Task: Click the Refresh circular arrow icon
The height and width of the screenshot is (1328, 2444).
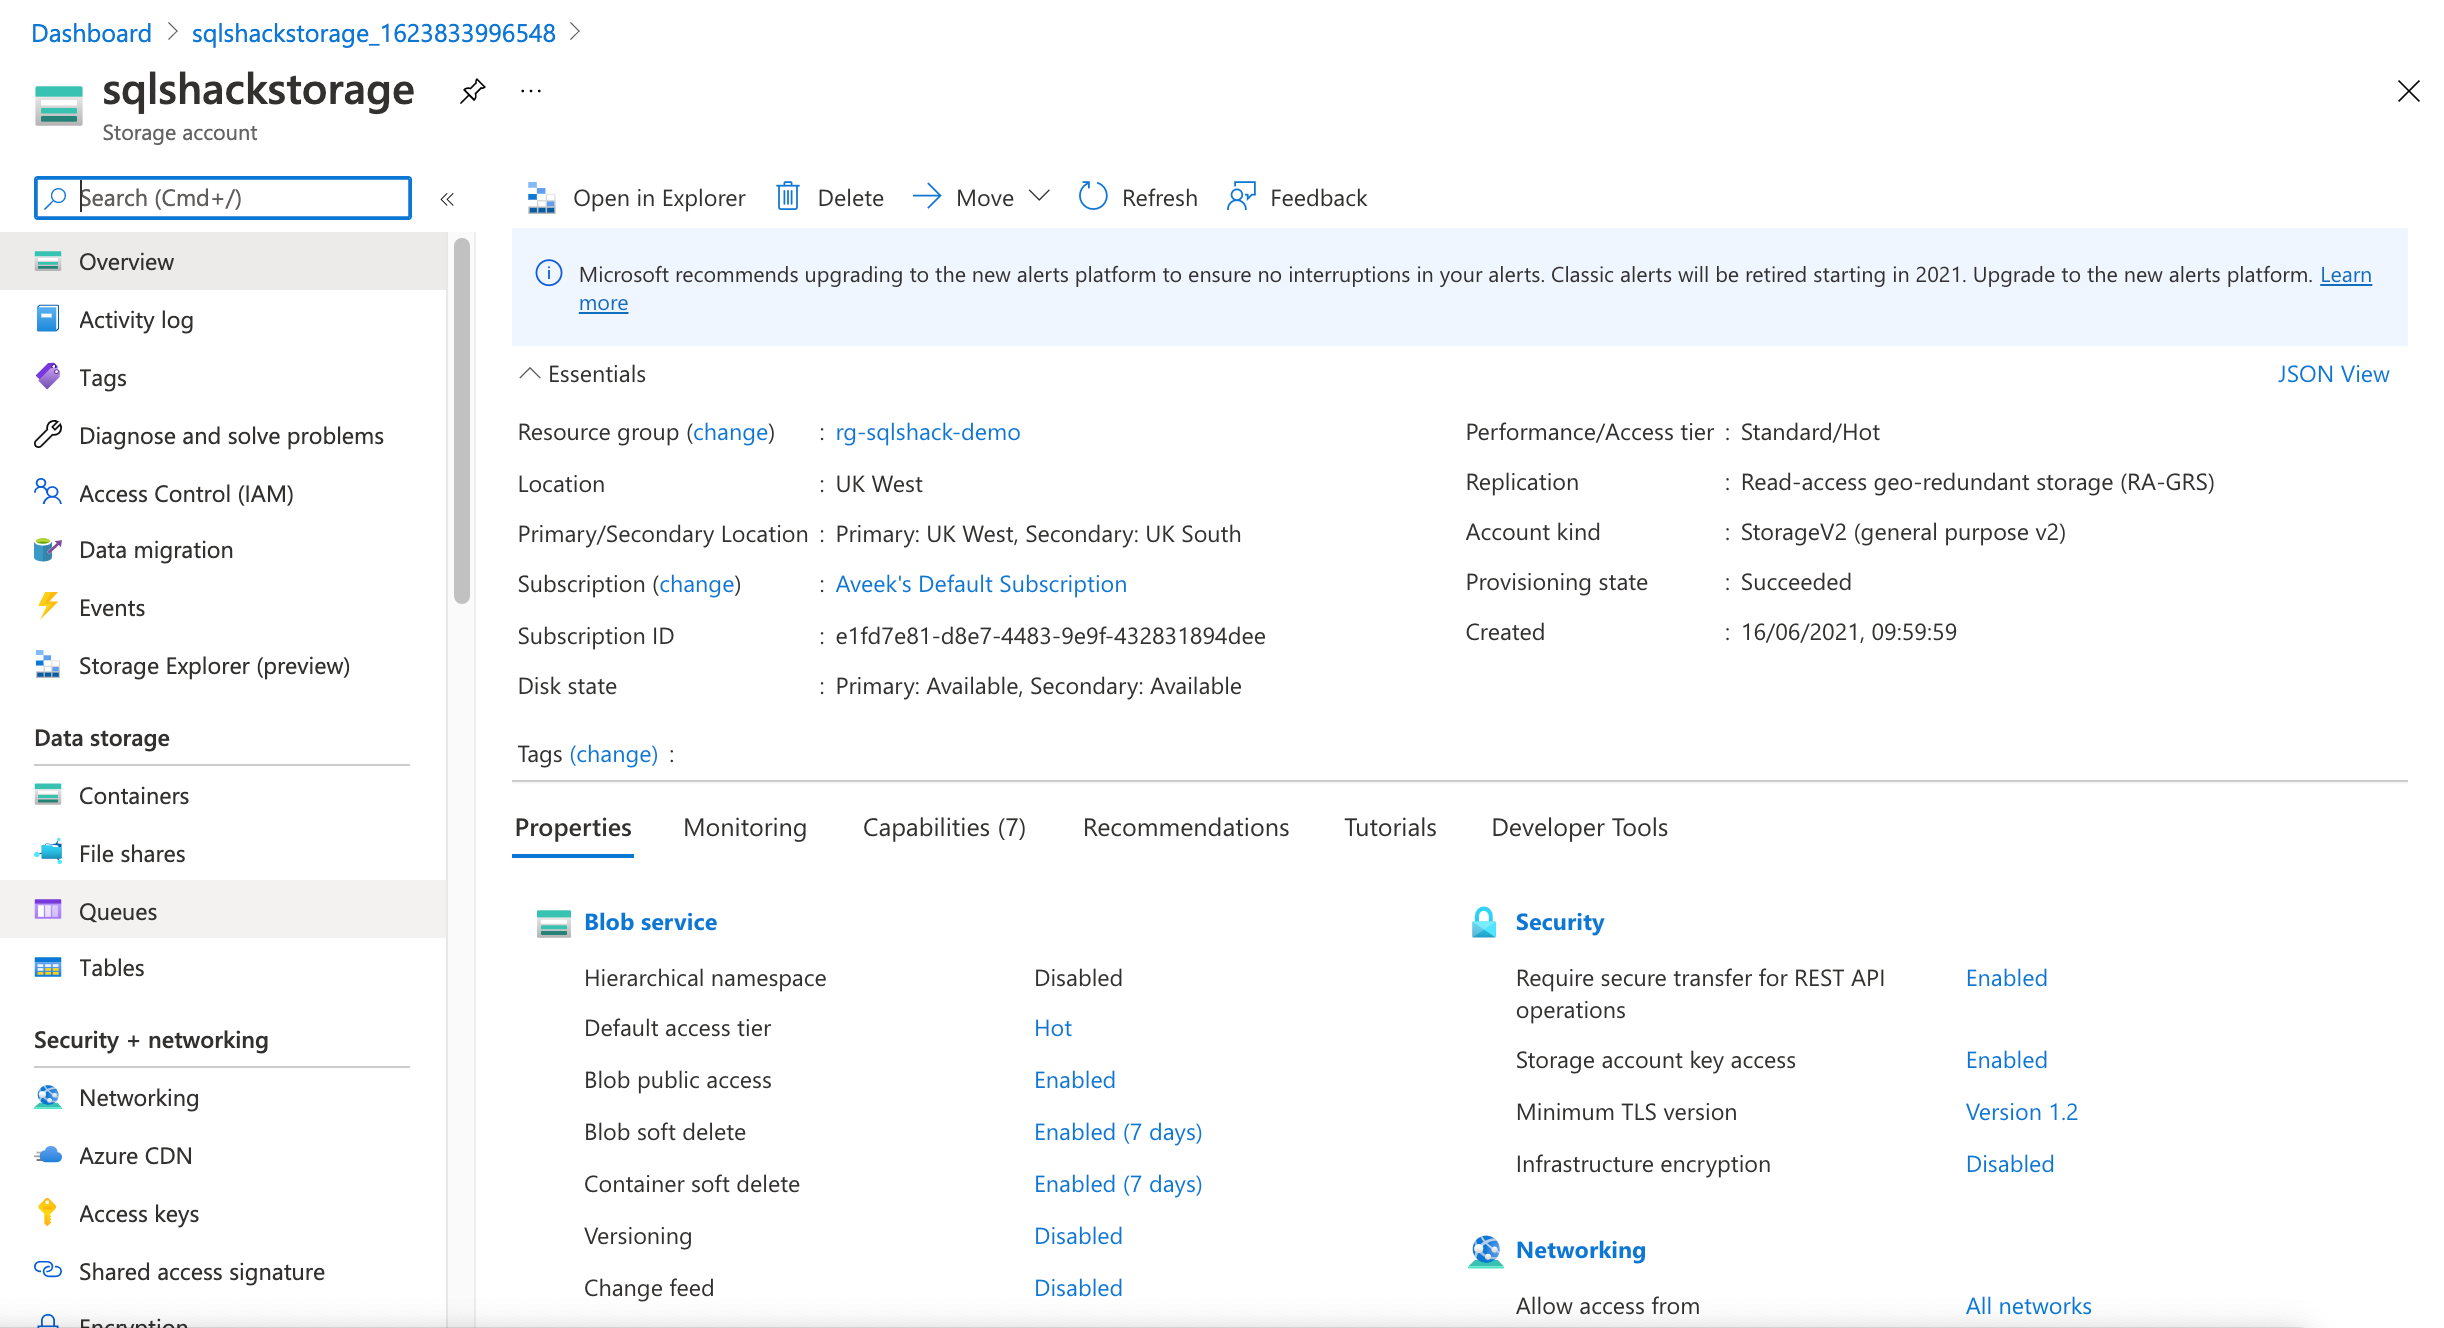Action: [1092, 197]
